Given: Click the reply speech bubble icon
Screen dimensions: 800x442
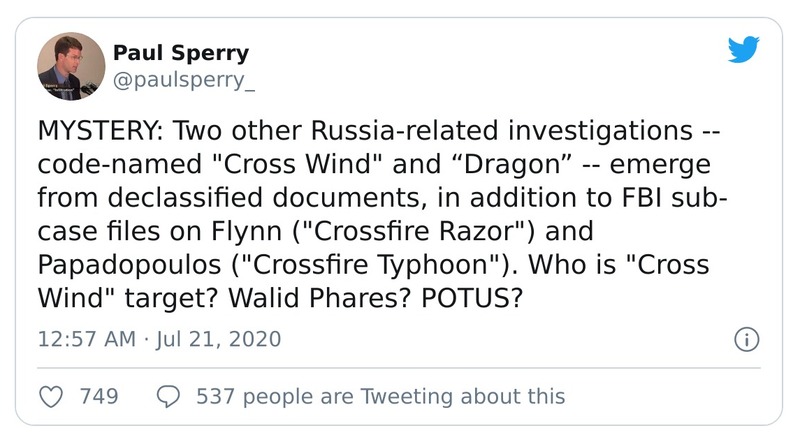Looking at the screenshot, I should click(169, 396).
